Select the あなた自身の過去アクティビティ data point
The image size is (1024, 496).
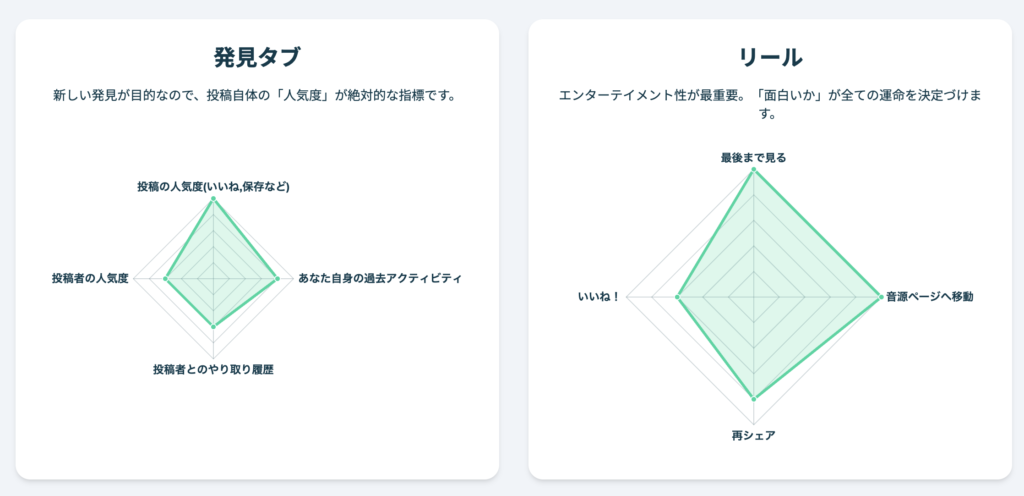pyautogui.click(x=277, y=279)
